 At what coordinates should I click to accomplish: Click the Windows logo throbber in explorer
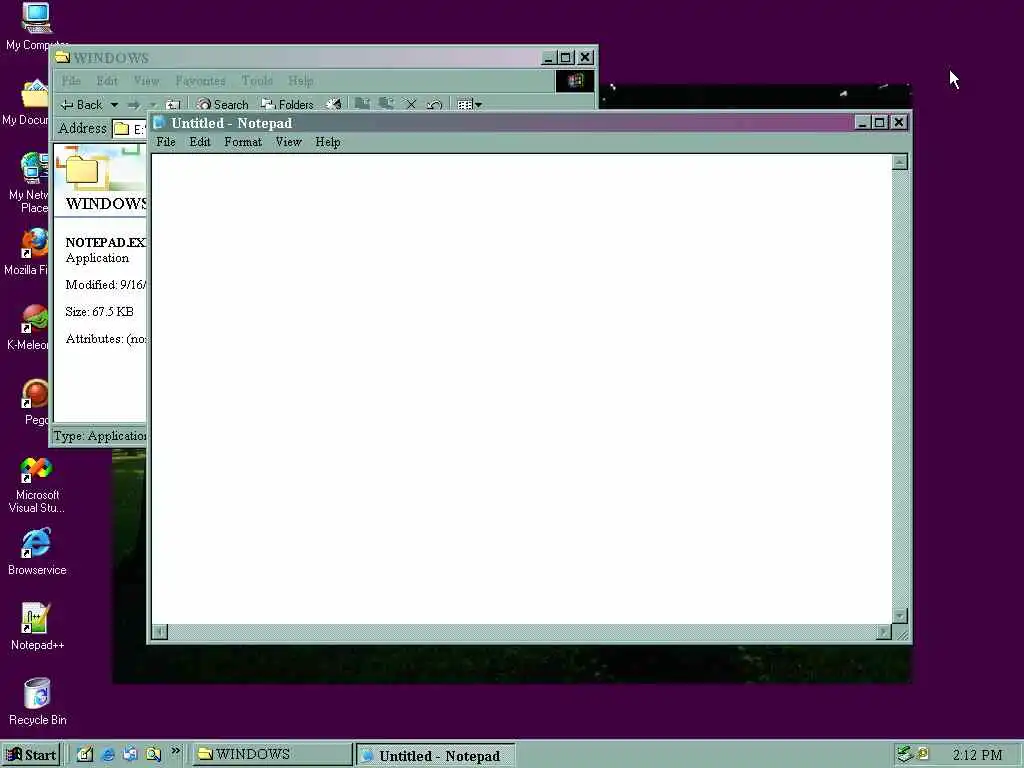coord(575,81)
